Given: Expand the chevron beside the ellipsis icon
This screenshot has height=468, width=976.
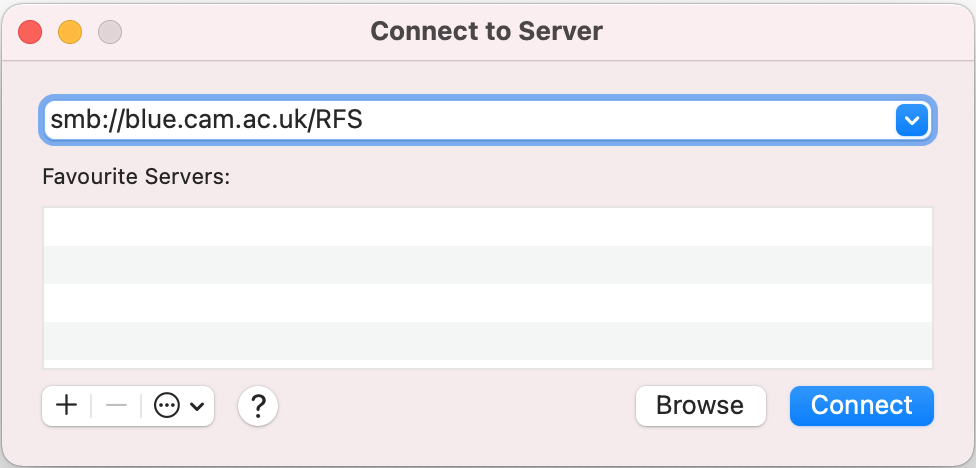Looking at the screenshot, I should pos(197,407).
